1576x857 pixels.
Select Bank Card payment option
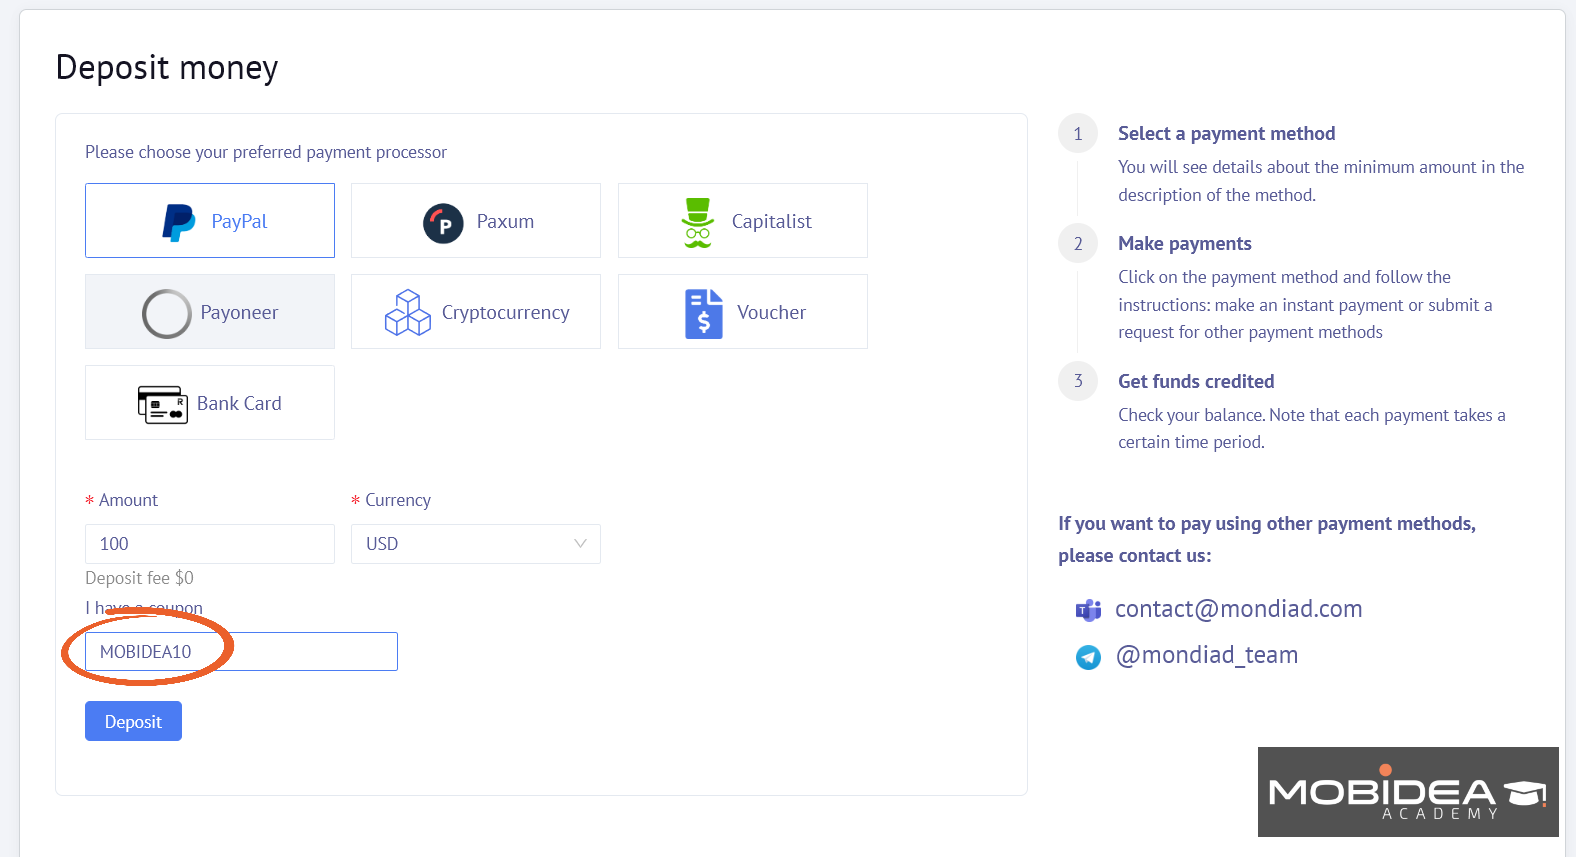(210, 403)
